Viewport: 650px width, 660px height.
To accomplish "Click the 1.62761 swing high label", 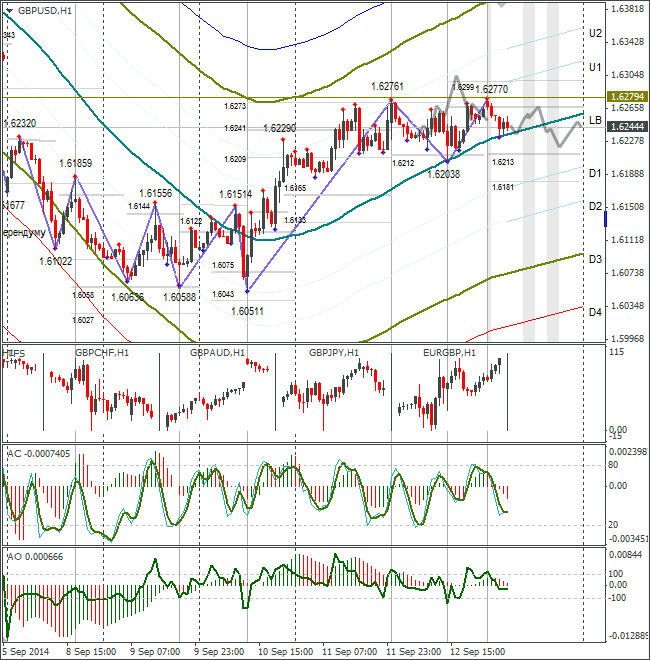I will (387, 87).
